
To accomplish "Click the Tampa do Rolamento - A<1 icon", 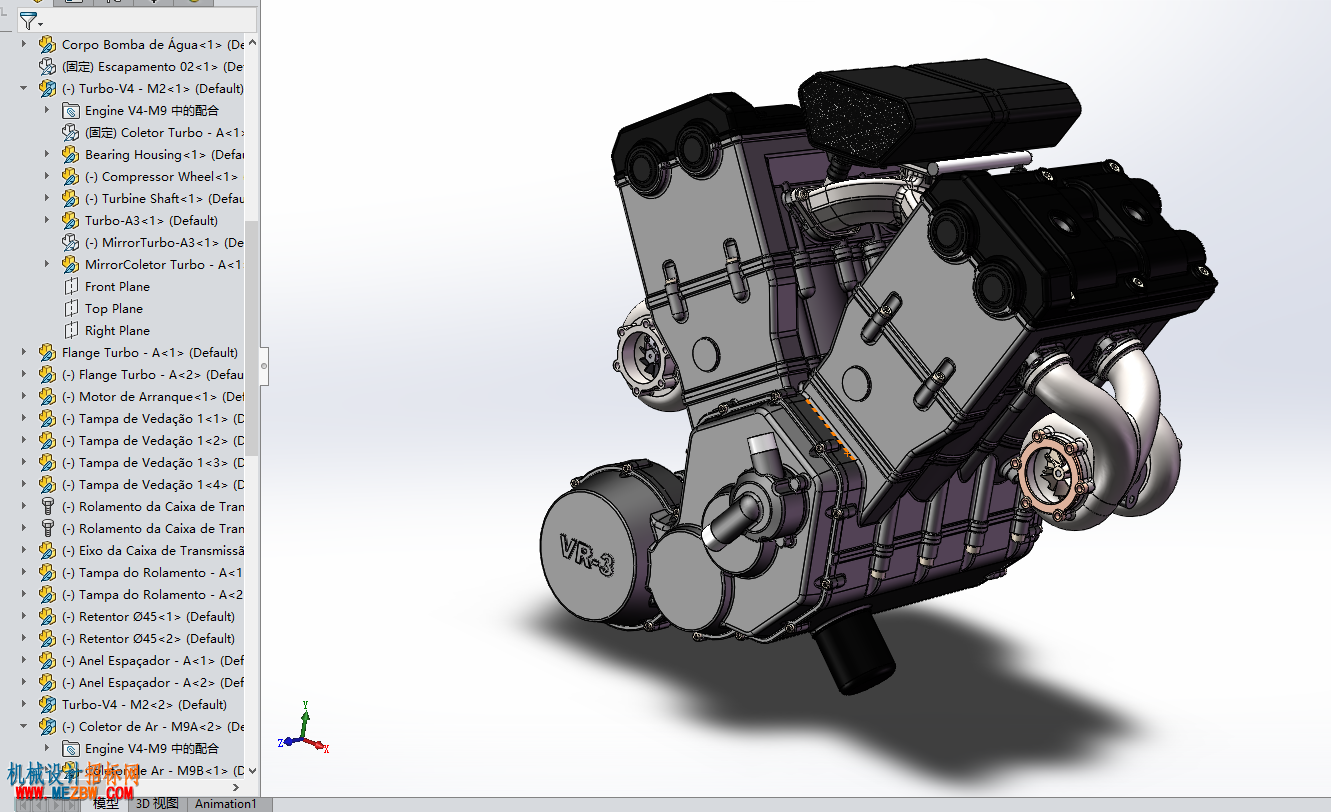I will (47, 572).
